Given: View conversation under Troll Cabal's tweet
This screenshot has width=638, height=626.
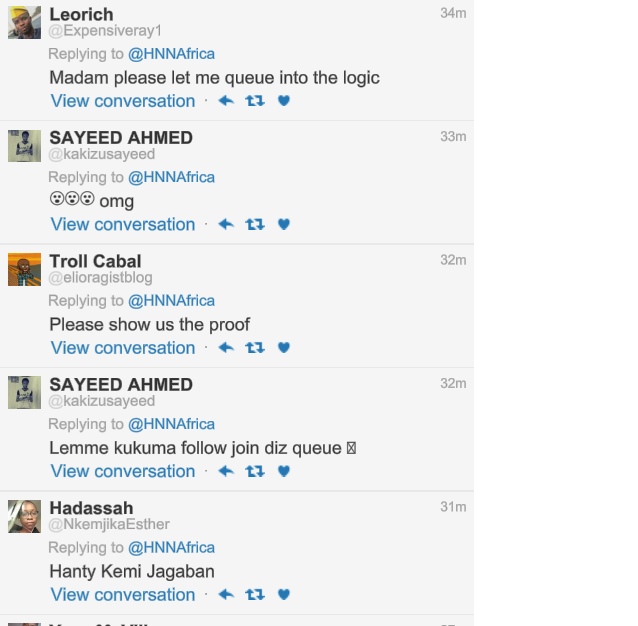Looking at the screenshot, I should [x=123, y=348].
